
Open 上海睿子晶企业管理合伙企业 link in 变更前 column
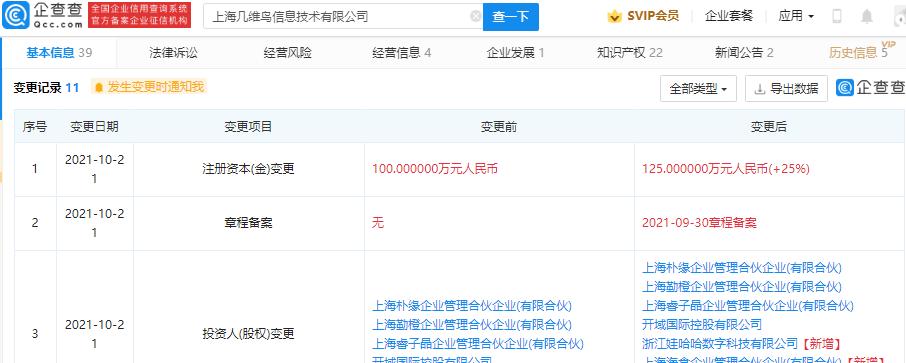pyautogui.click(x=478, y=344)
